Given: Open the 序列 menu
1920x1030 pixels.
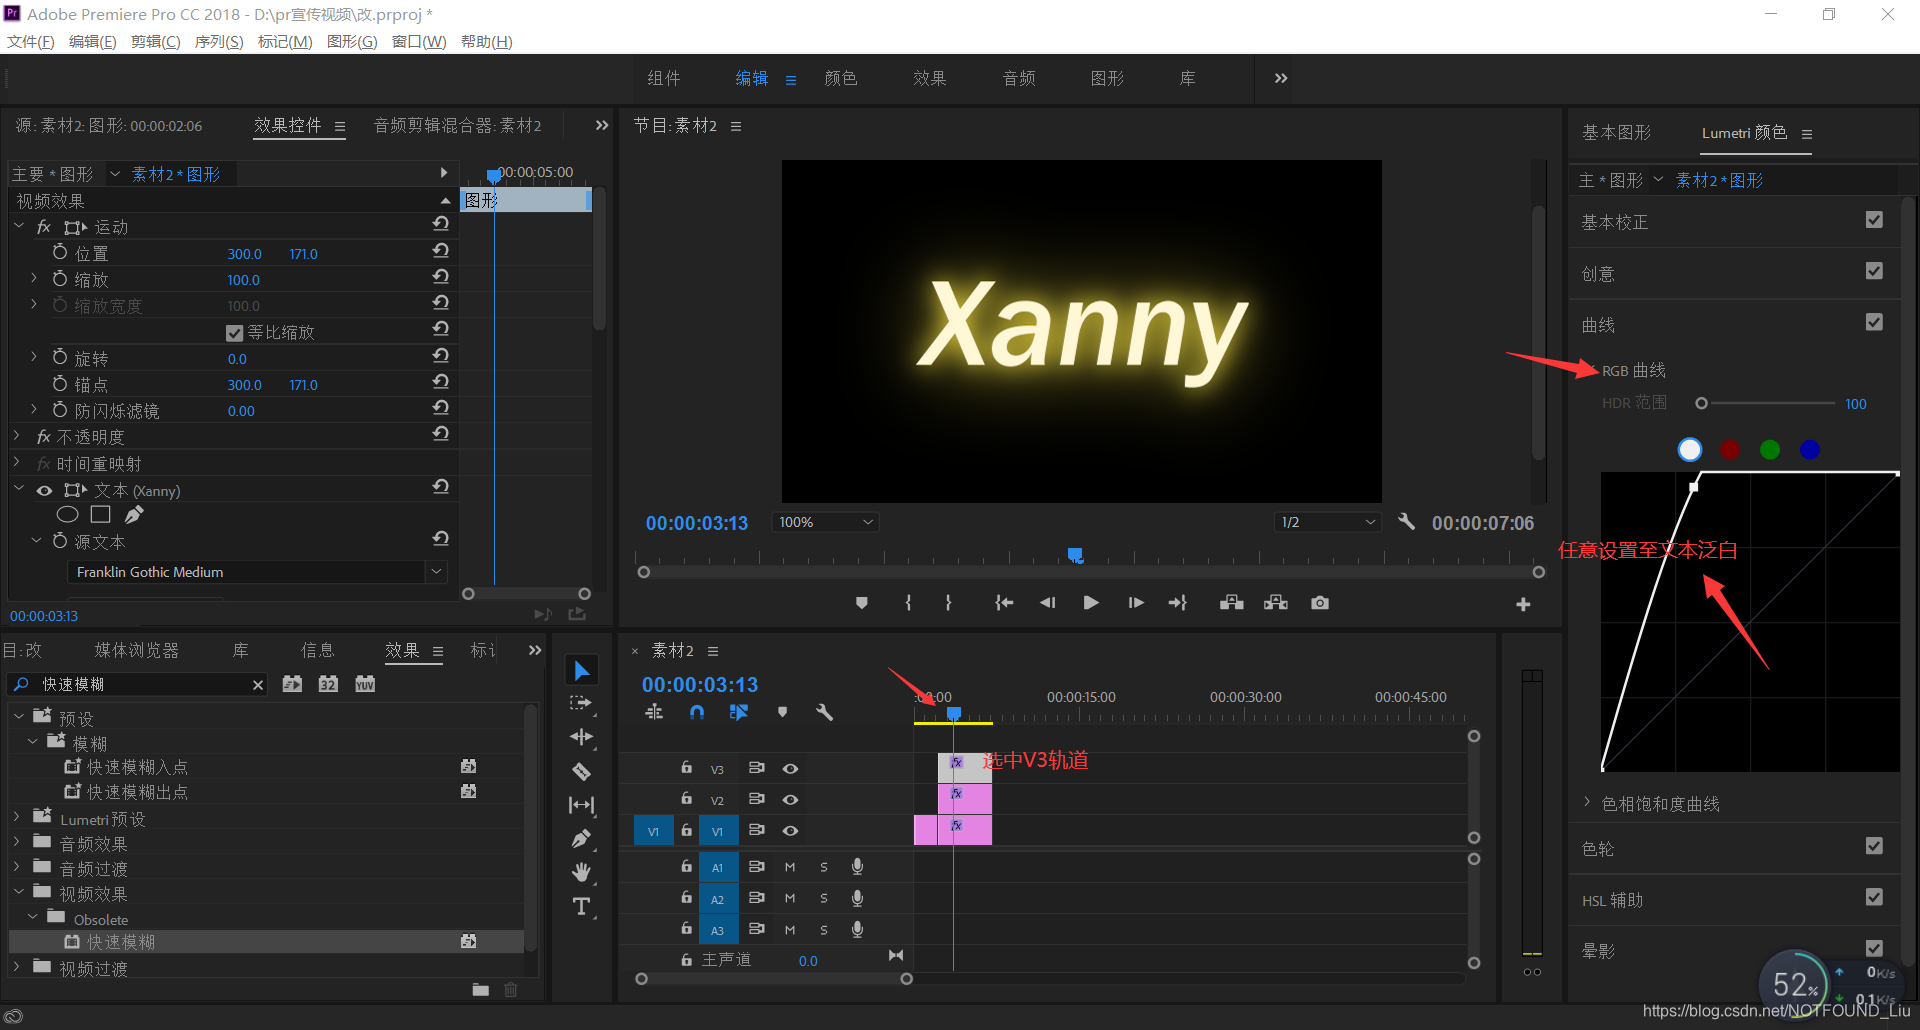Looking at the screenshot, I should tap(219, 42).
